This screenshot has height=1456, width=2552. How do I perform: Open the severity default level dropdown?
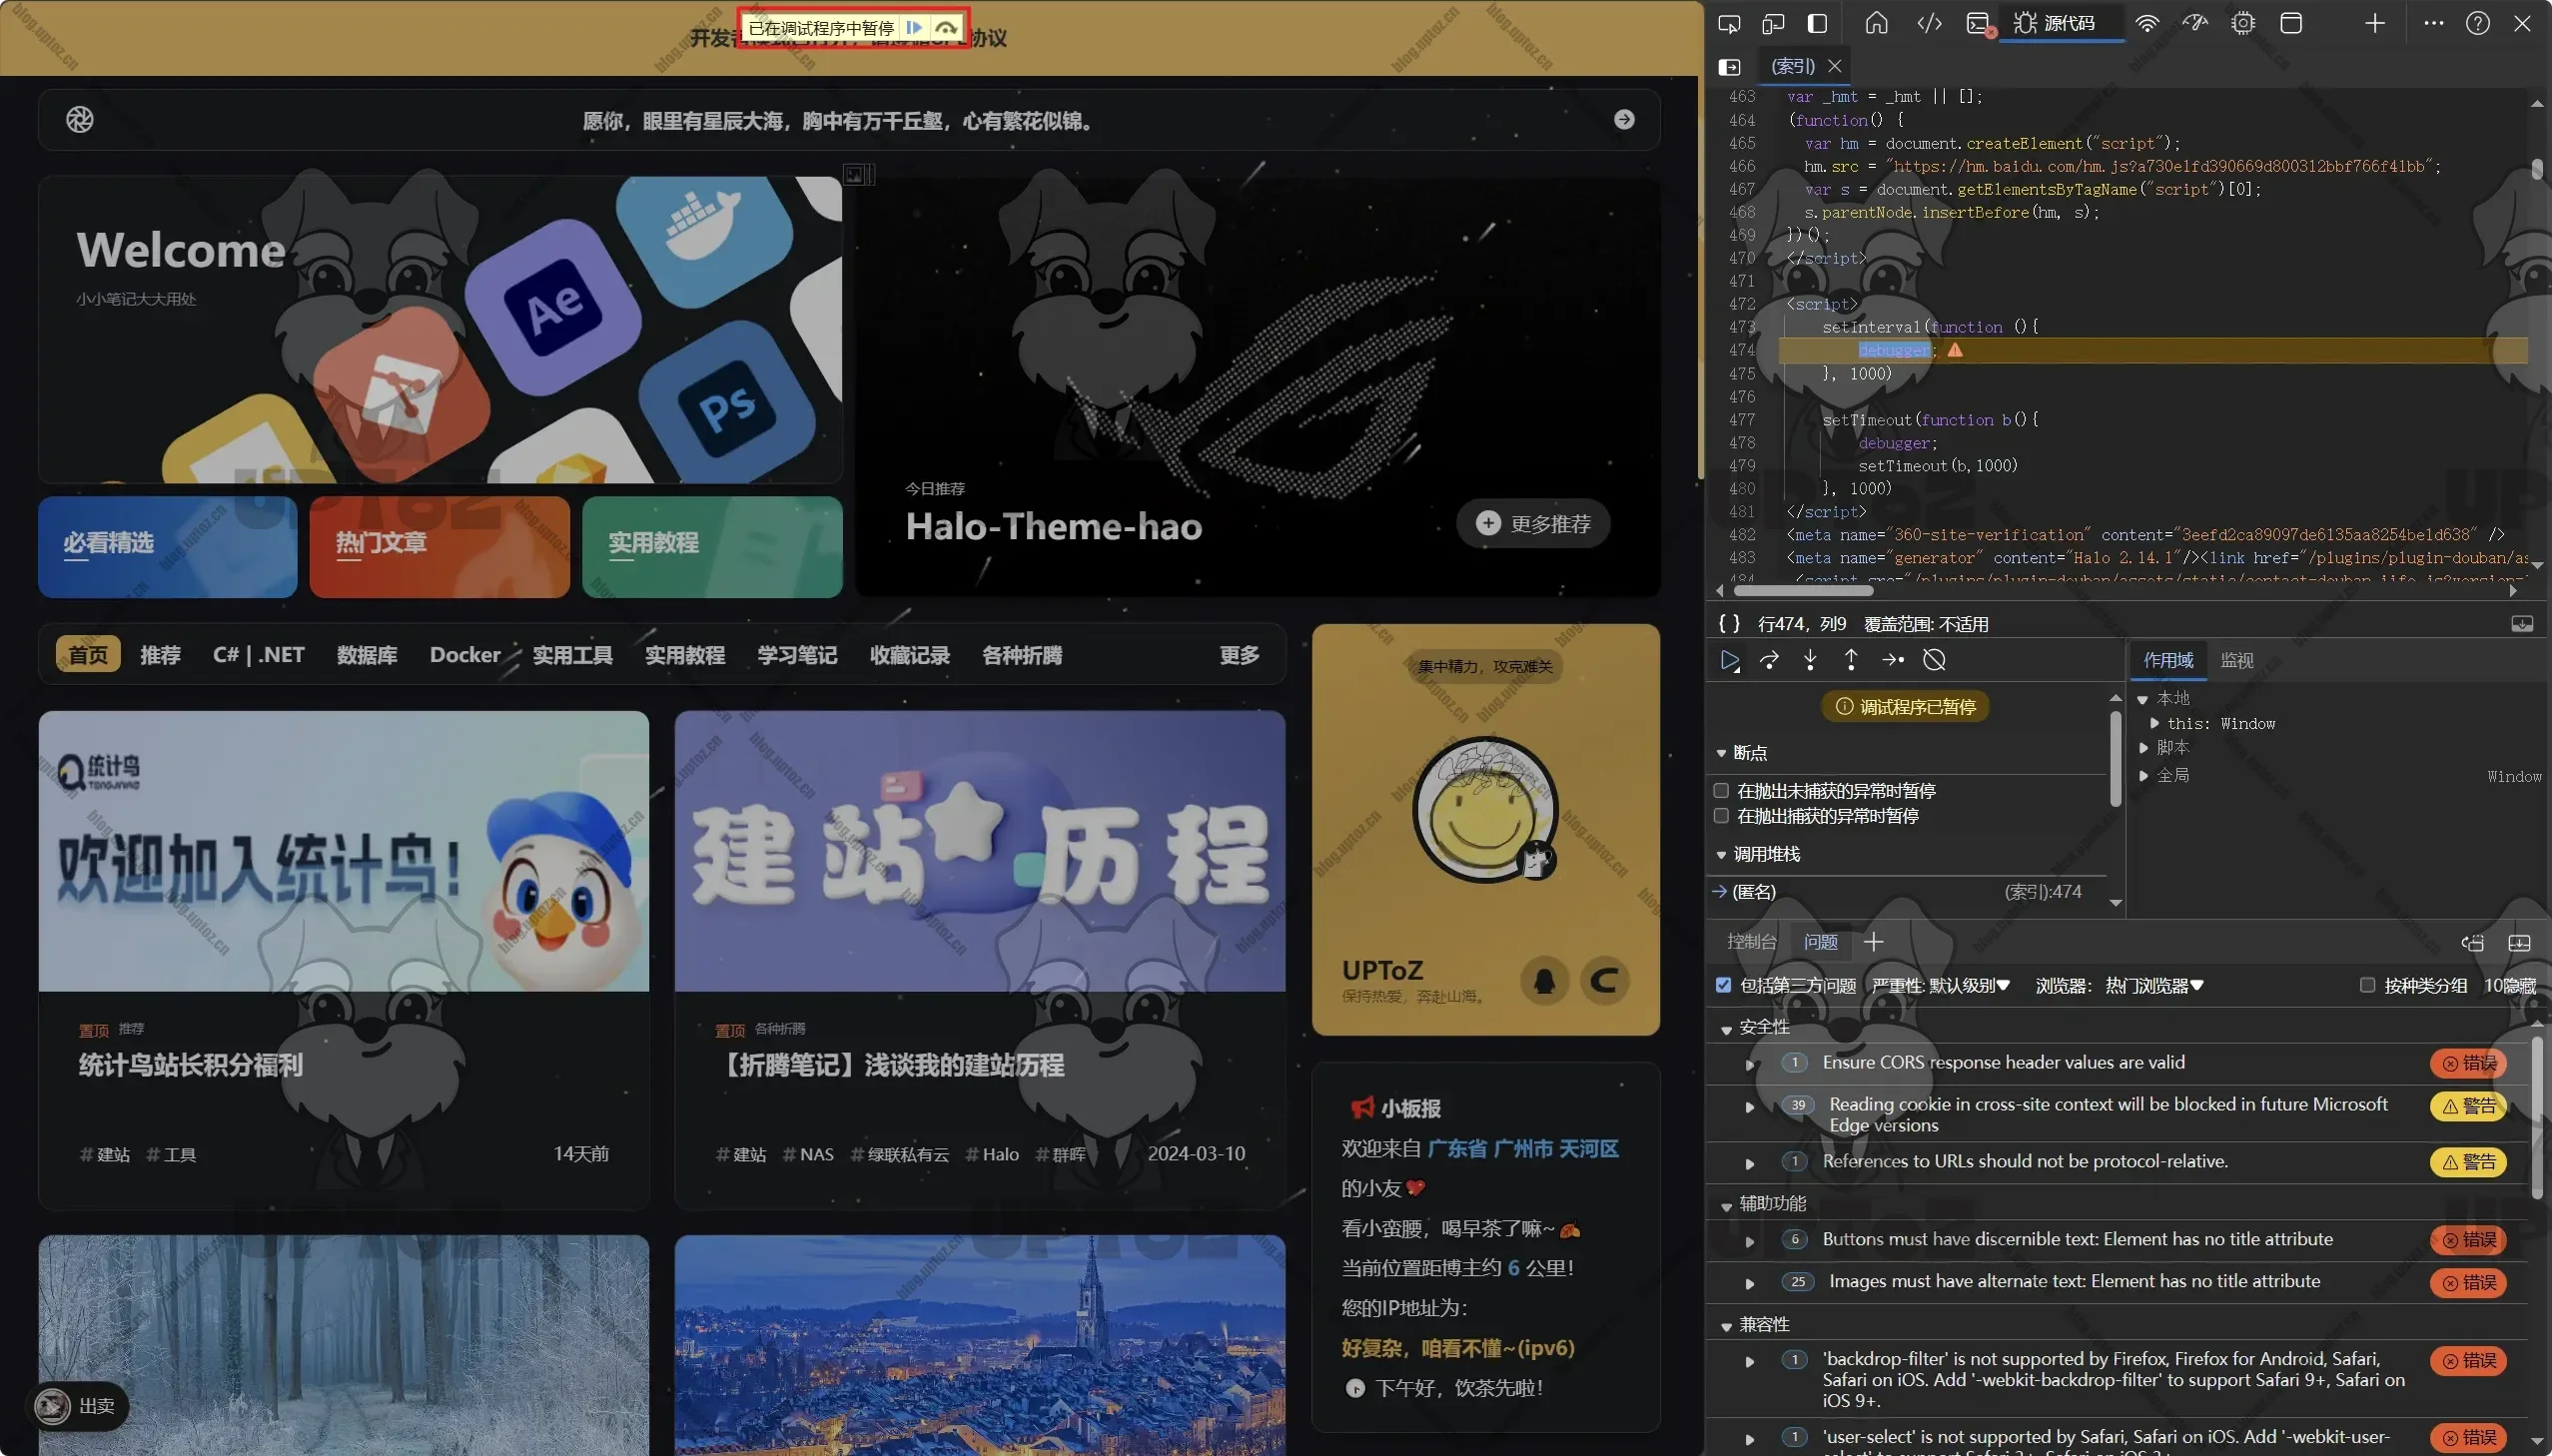1941,986
